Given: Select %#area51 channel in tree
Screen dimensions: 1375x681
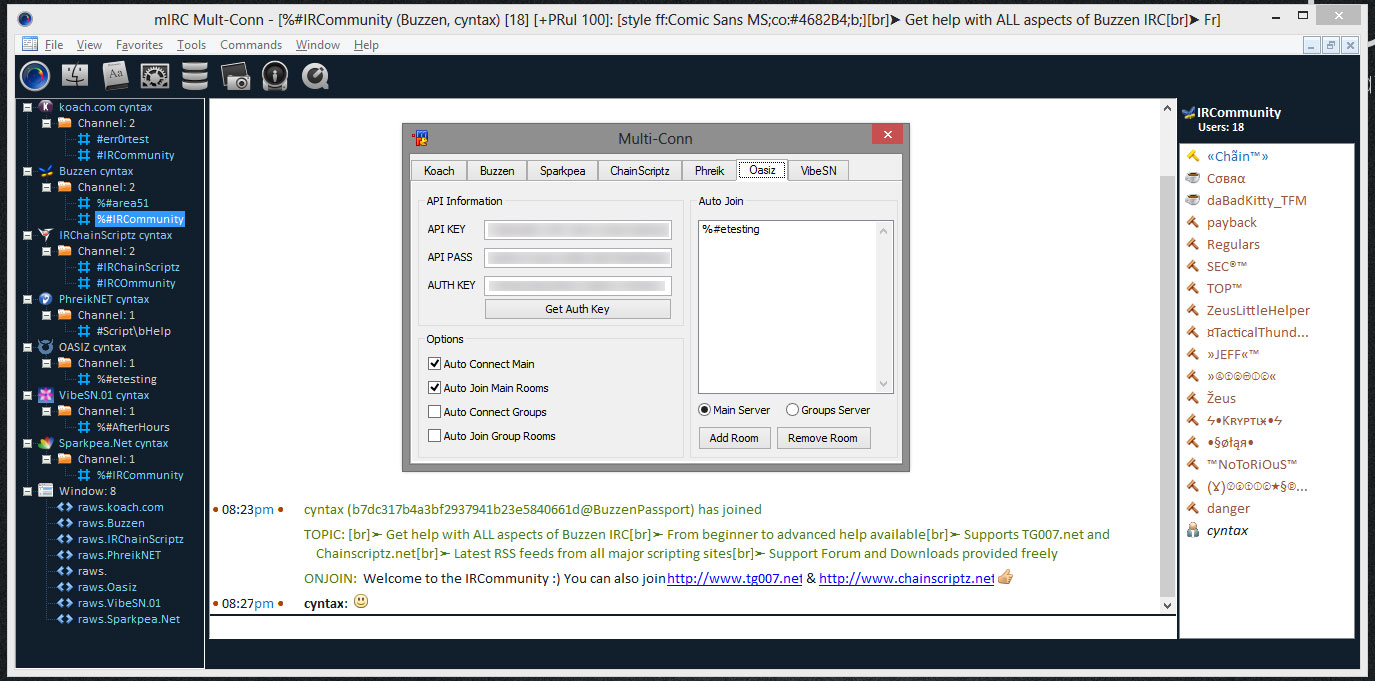Looking at the screenshot, I should click(x=122, y=203).
